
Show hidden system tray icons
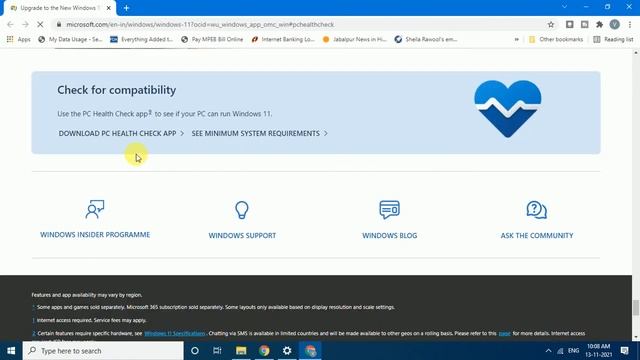(548, 351)
